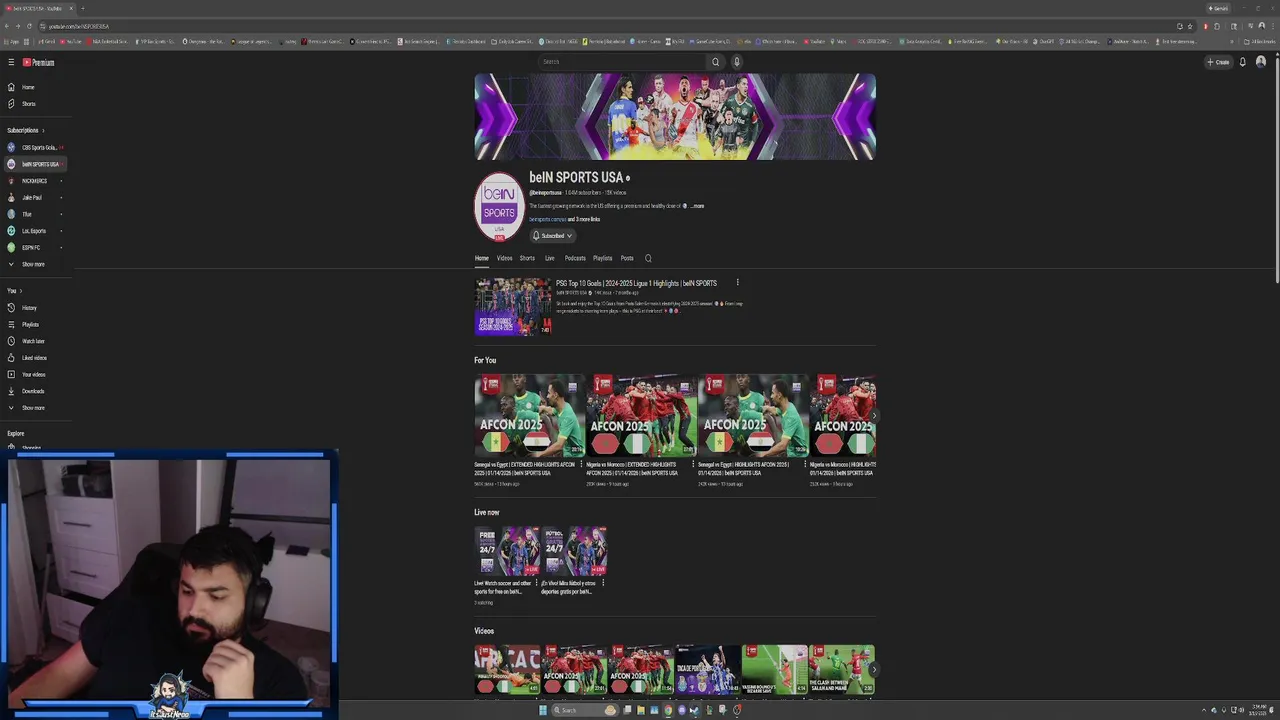
Task: Open options for Nigeria vs Morocco extended video
Action: tap(692, 464)
